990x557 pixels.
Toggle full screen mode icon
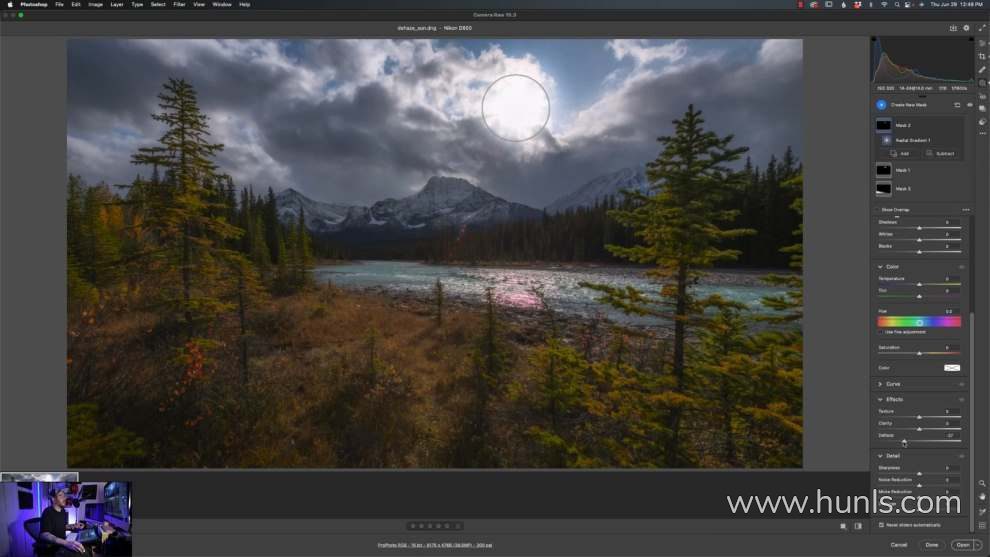[981, 28]
